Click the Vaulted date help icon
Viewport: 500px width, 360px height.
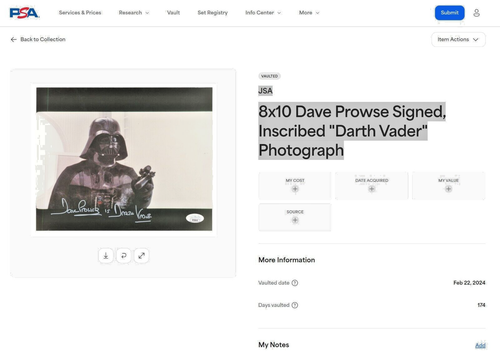pyautogui.click(x=295, y=283)
